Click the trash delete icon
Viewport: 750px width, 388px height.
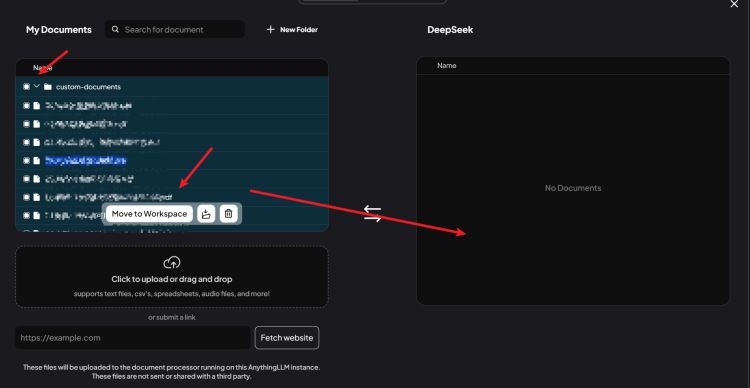point(229,214)
